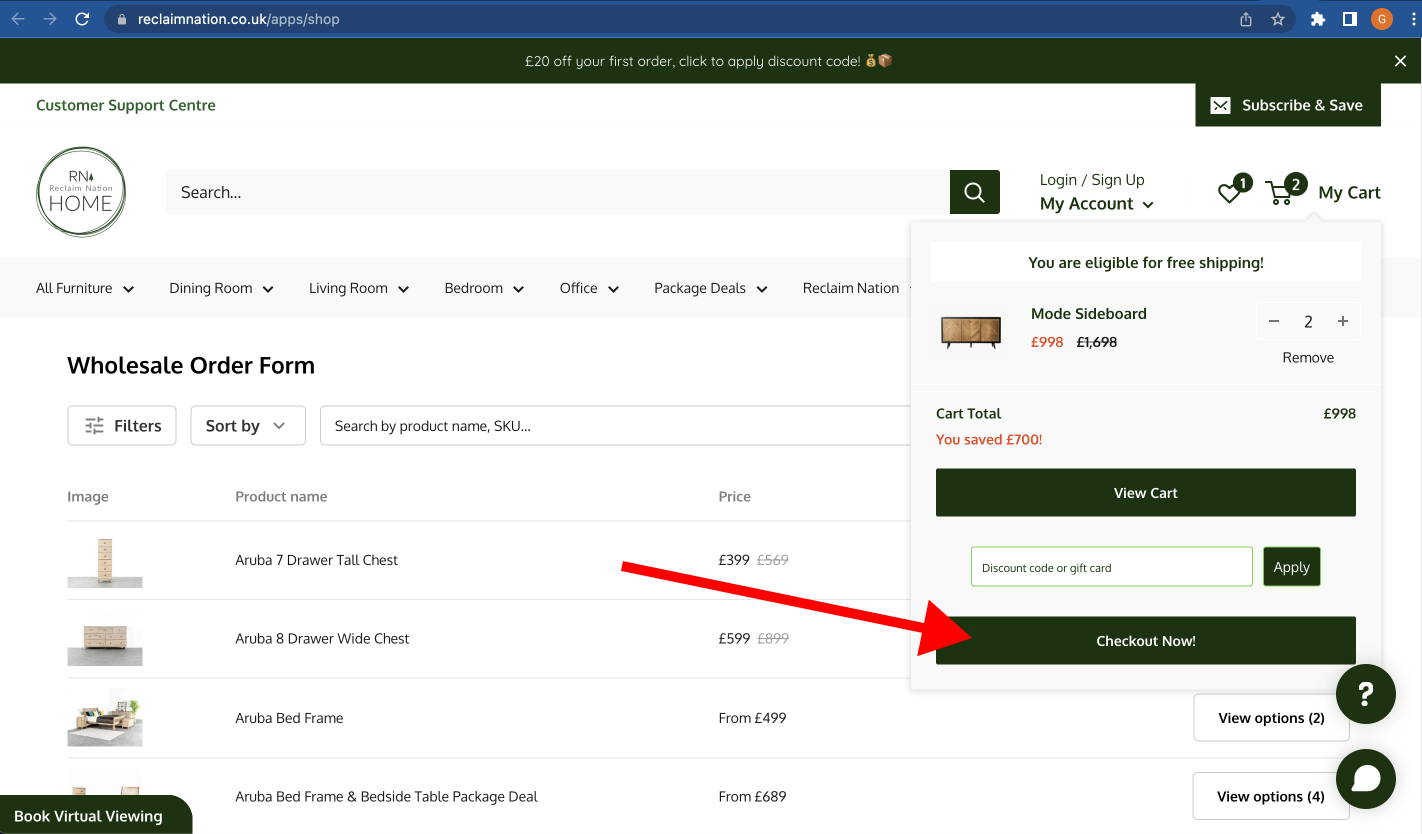Click the Mode Sideboard thumbnail in cart

[x=970, y=333]
